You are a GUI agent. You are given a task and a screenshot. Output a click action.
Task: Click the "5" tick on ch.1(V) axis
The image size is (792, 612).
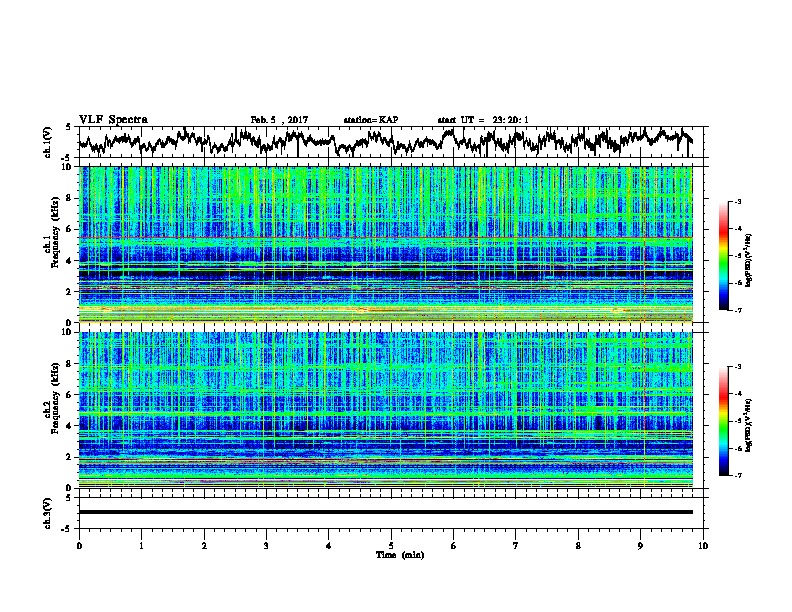point(68,127)
